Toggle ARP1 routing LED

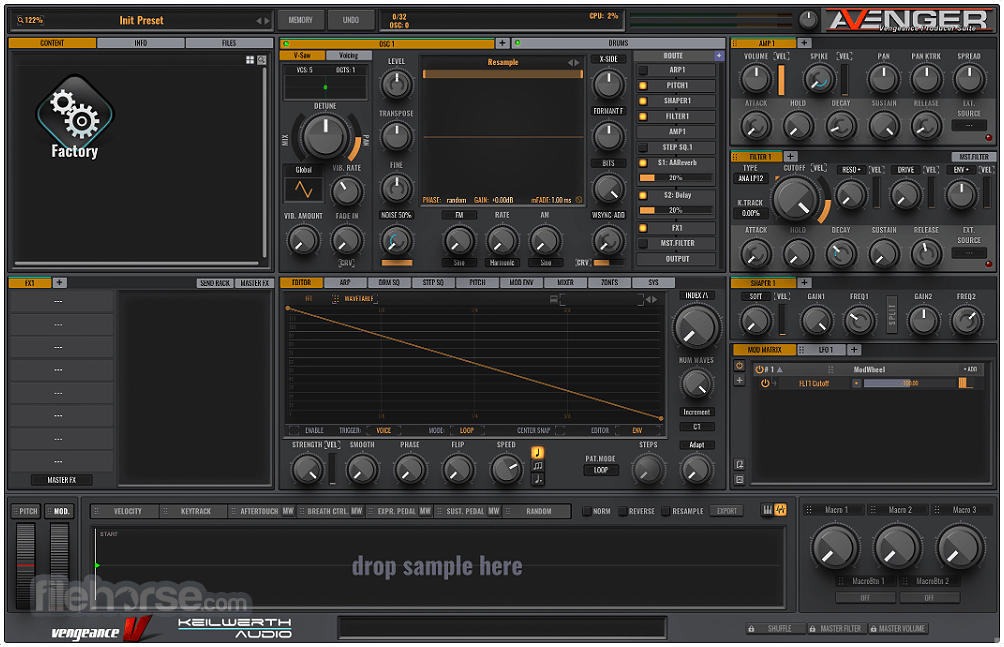point(643,70)
